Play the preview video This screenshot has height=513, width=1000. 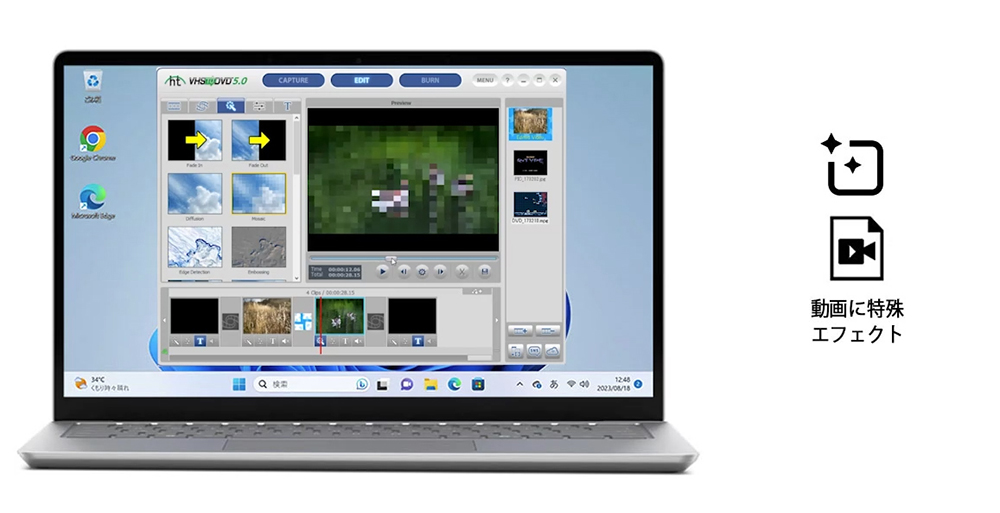382,271
